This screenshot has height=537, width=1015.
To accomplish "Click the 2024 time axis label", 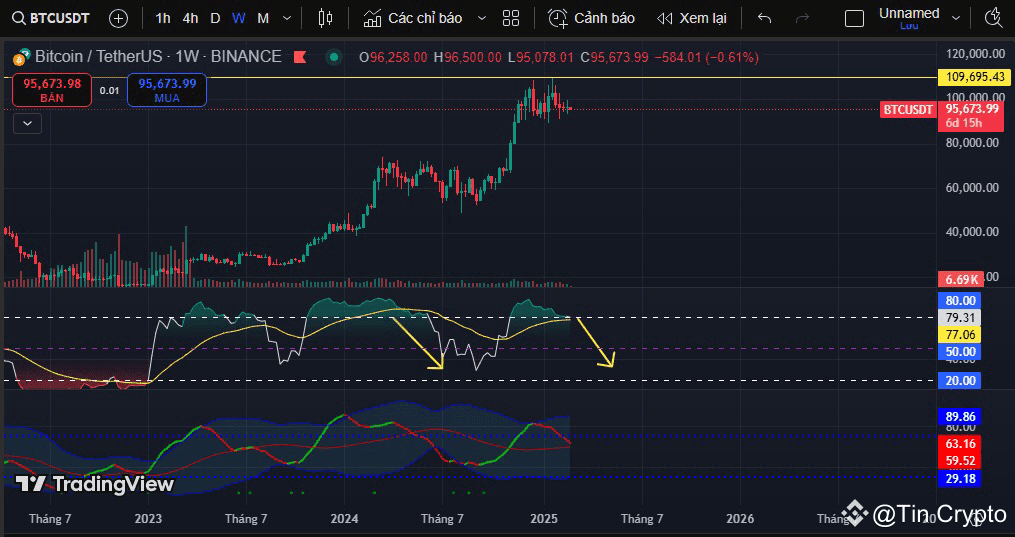I will click(x=344, y=519).
